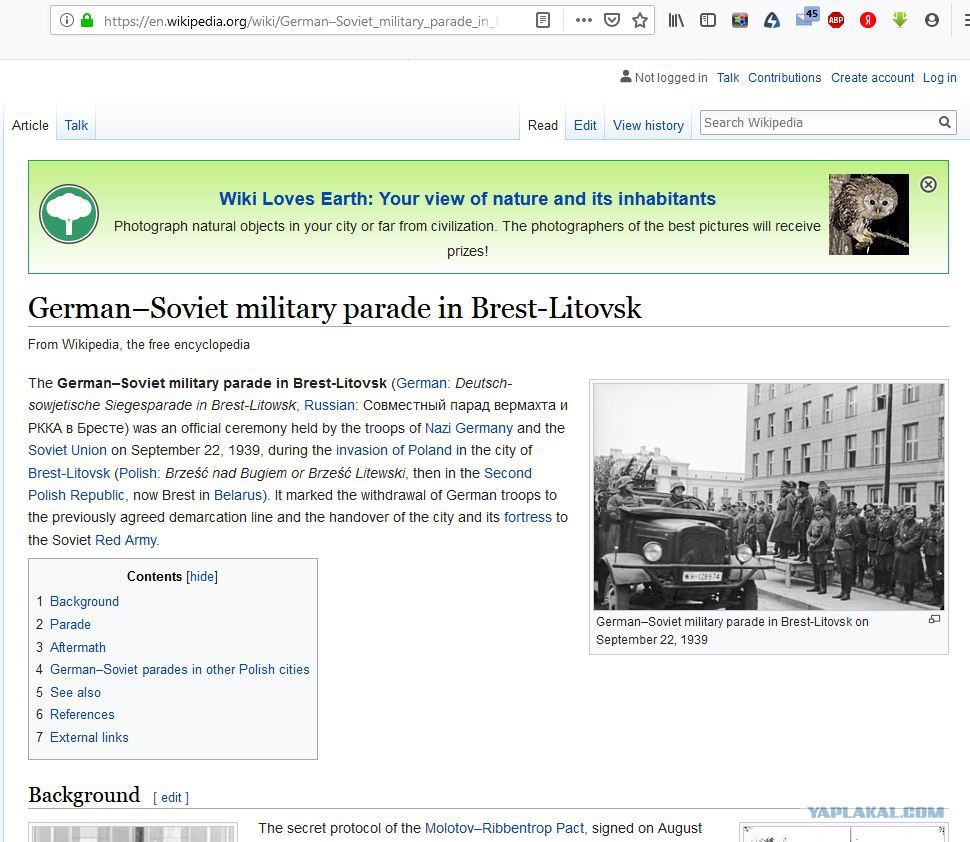Open mail notifier with 45 badge

point(806,17)
